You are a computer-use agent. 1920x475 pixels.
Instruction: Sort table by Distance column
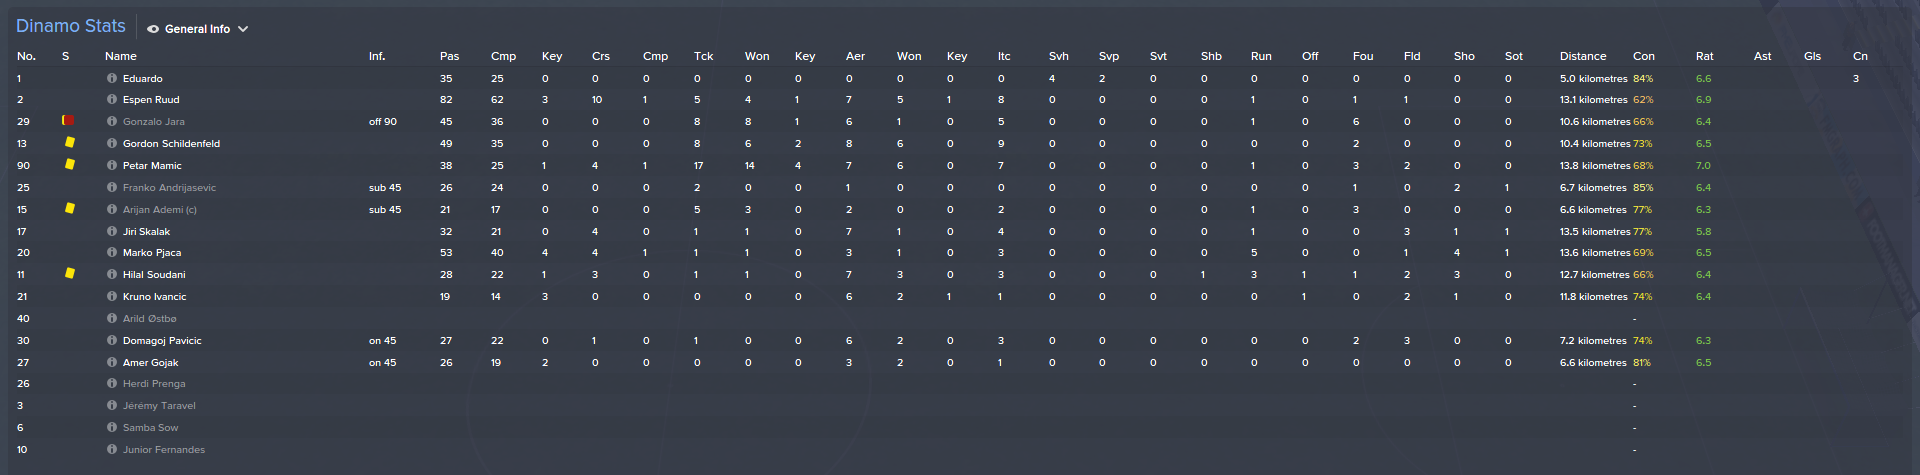tap(1582, 56)
